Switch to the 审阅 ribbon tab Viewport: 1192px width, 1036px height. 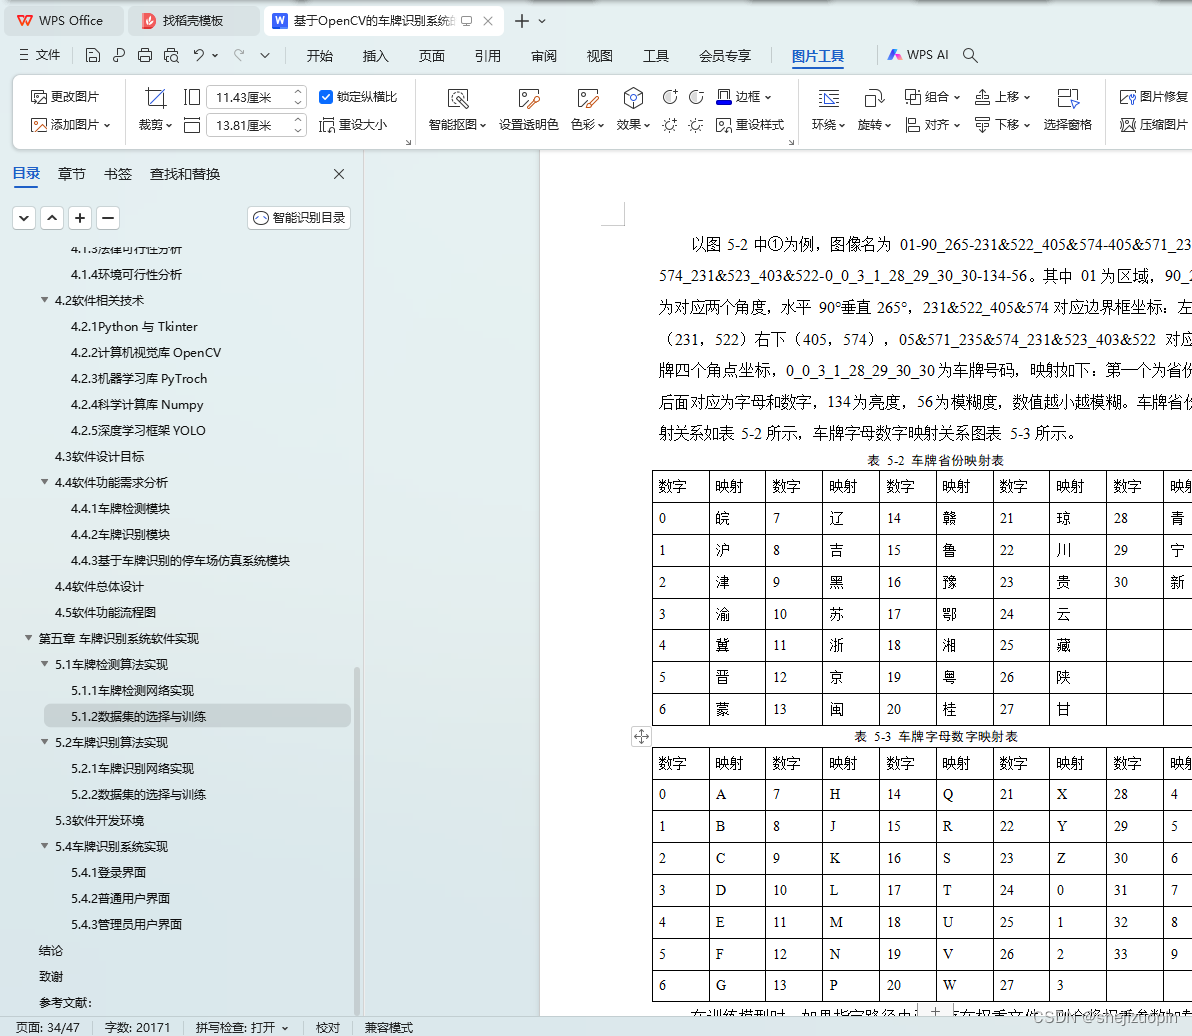click(544, 55)
